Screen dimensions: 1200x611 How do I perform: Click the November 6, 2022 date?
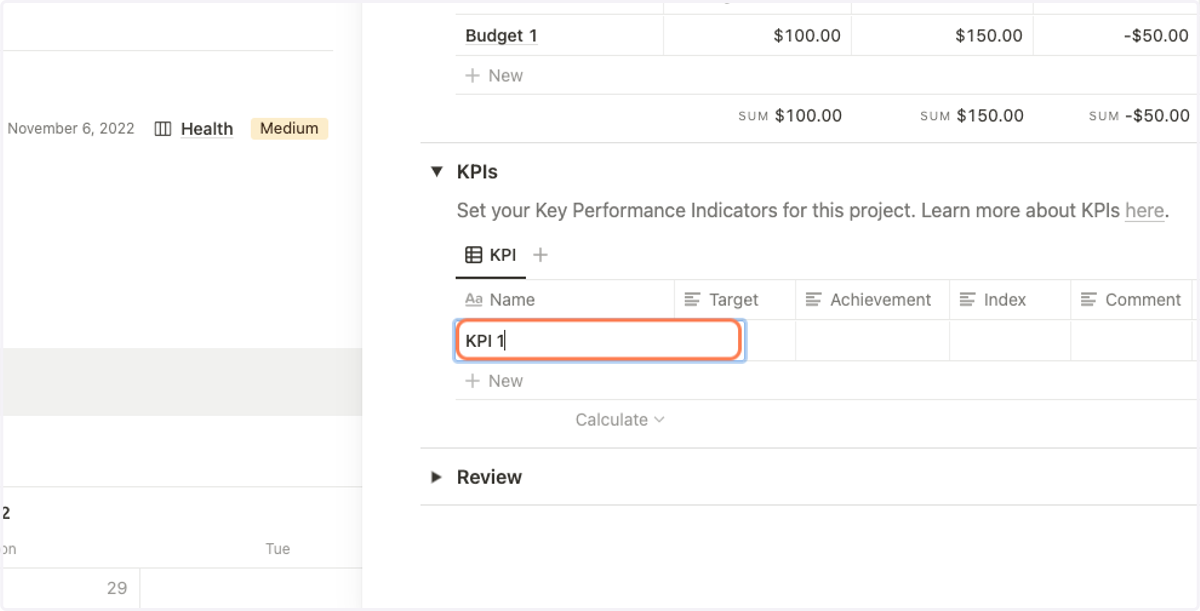click(71, 128)
